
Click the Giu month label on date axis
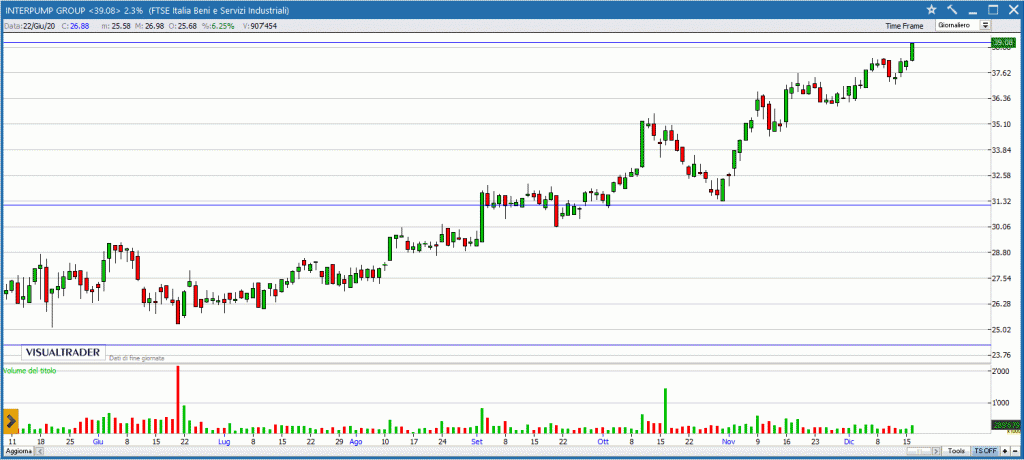[x=97, y=442]
